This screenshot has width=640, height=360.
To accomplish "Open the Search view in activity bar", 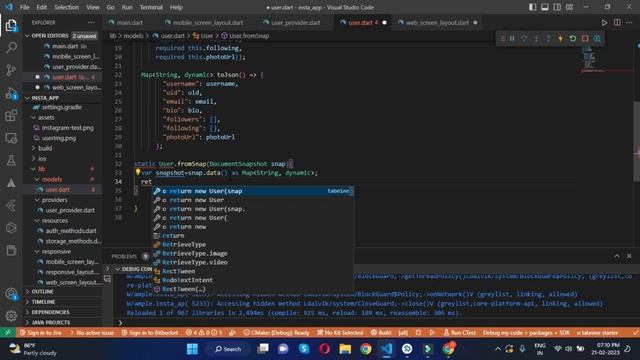I will point(11,48).
